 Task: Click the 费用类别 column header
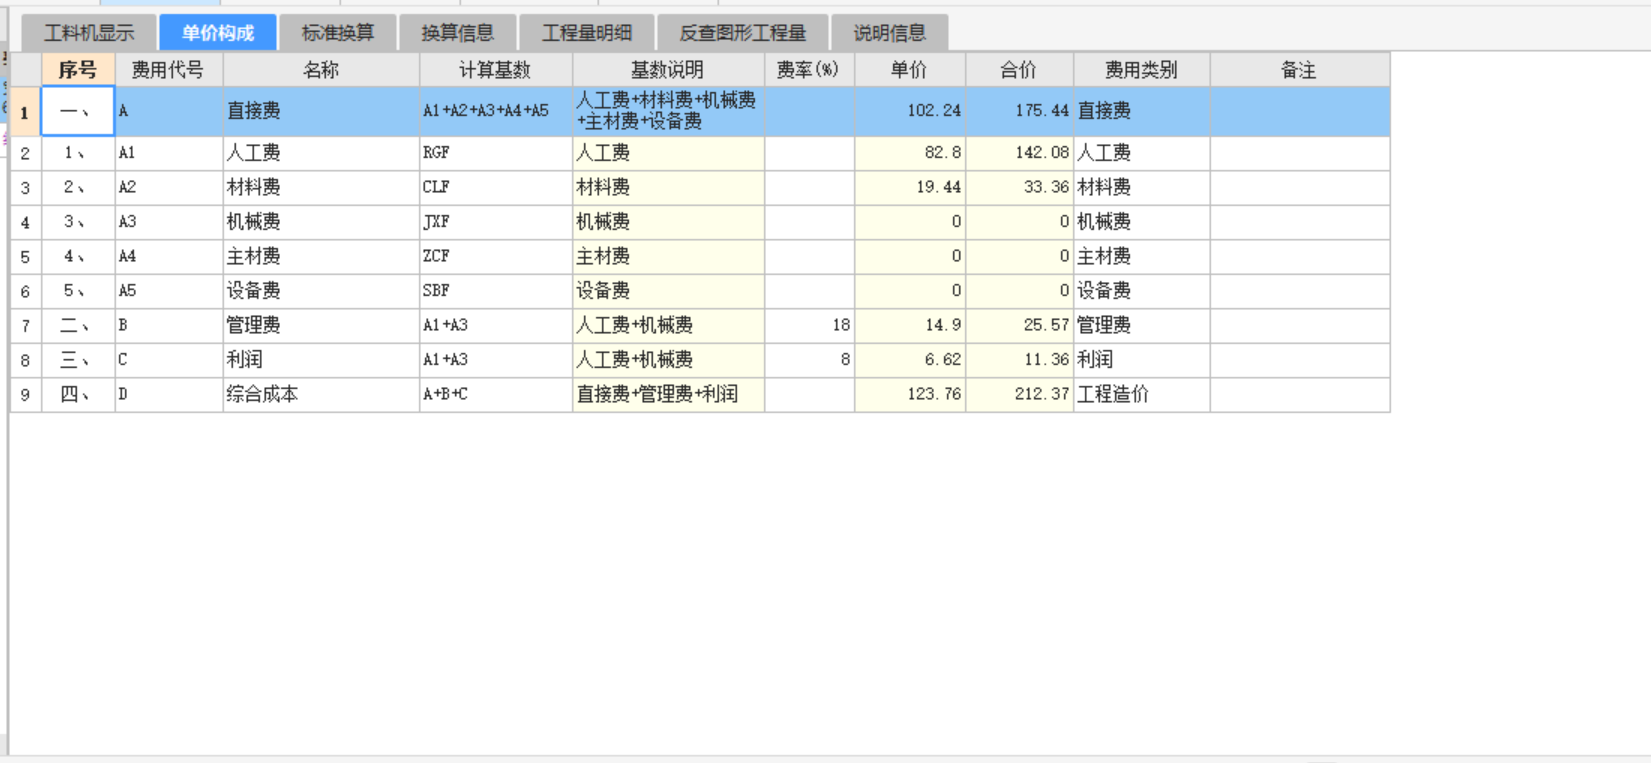point(1141,70)
